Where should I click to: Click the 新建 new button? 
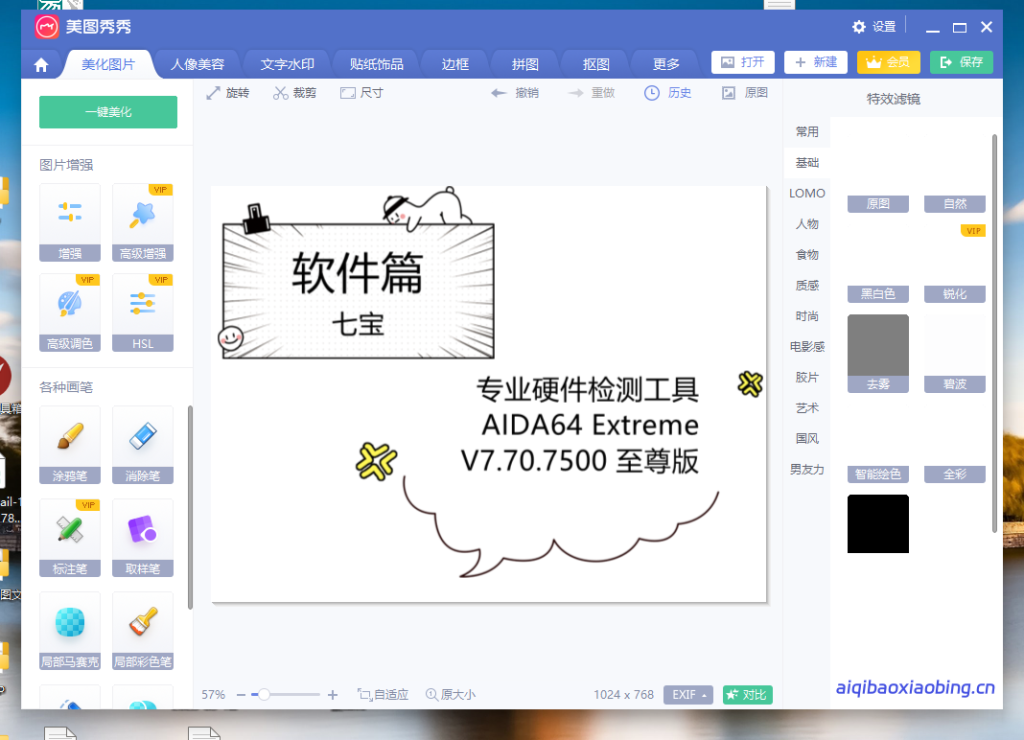816,62
